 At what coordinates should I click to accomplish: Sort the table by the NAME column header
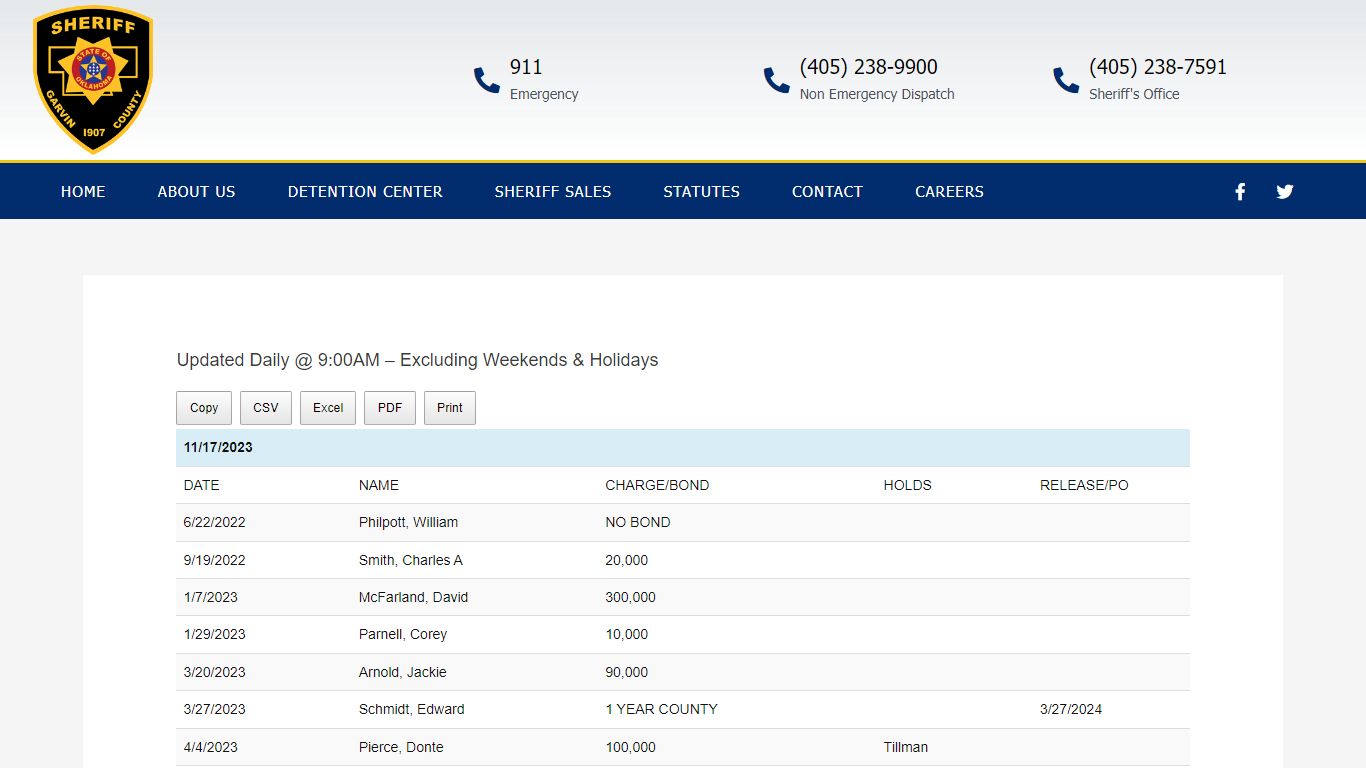point(379,485)
